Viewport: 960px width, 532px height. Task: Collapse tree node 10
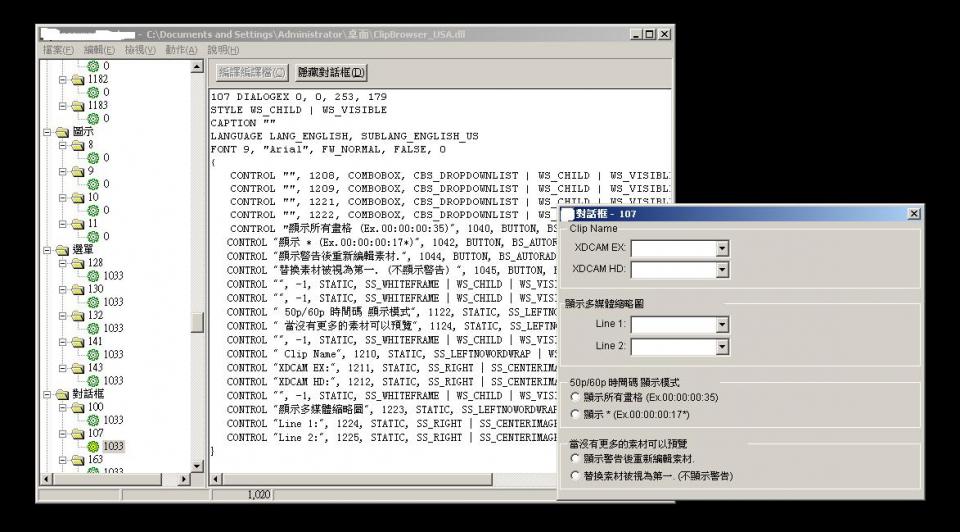tap(62, 198)
